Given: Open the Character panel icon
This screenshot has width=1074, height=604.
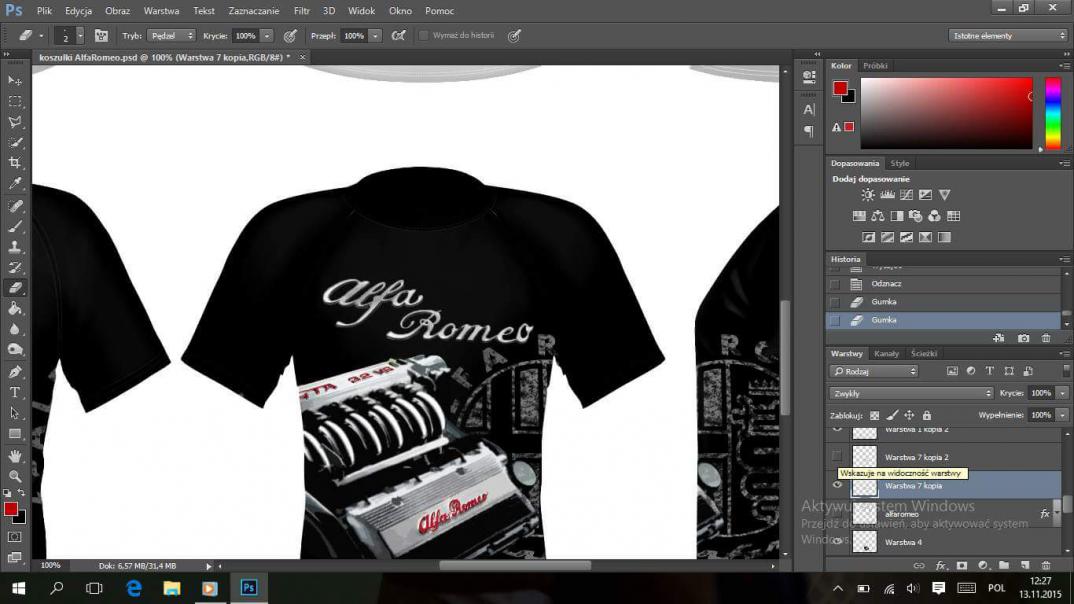Looking at the screenshot, I should pyautogui.click(x=809, y=110).
